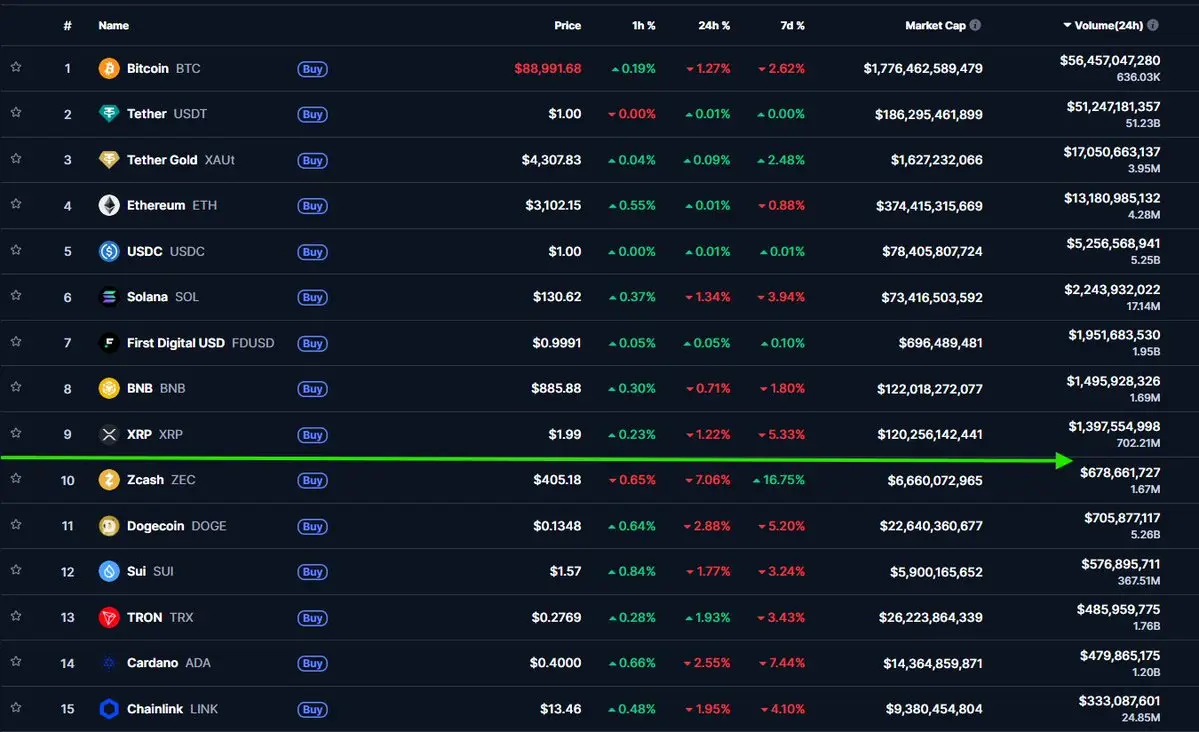
Task: Click the Chainlink logo icon
Action: coord(109,709)
